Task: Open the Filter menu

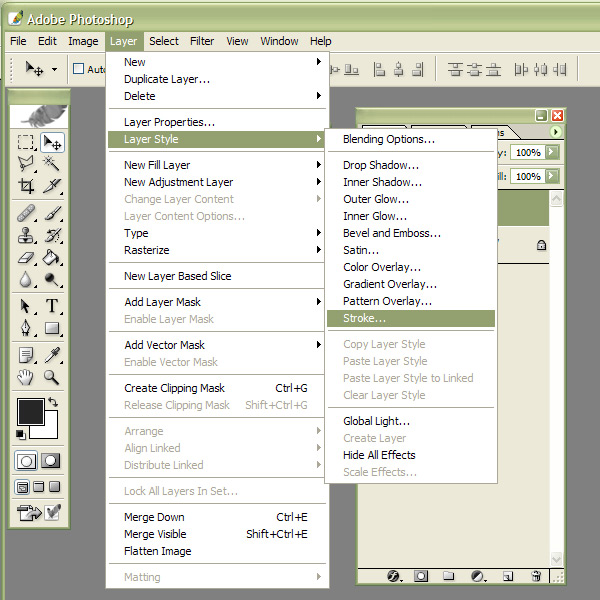Action: [202, 41]
